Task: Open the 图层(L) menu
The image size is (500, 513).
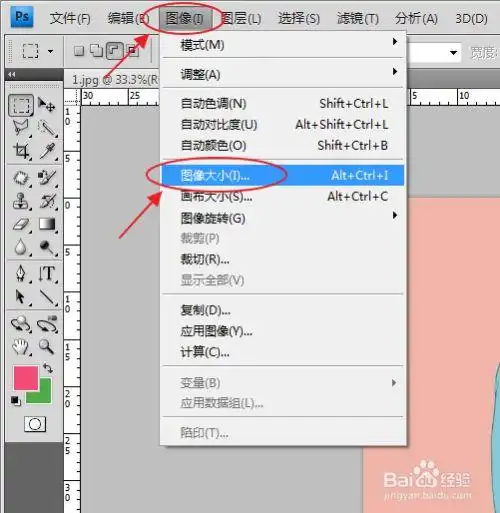Action: [241, 18]
